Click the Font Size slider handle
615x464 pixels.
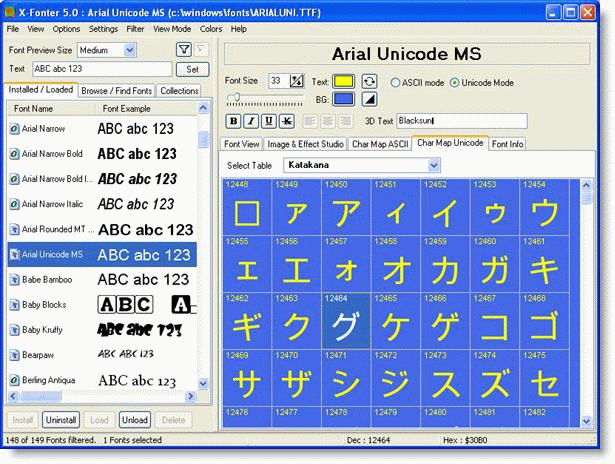tap(237, 96)
